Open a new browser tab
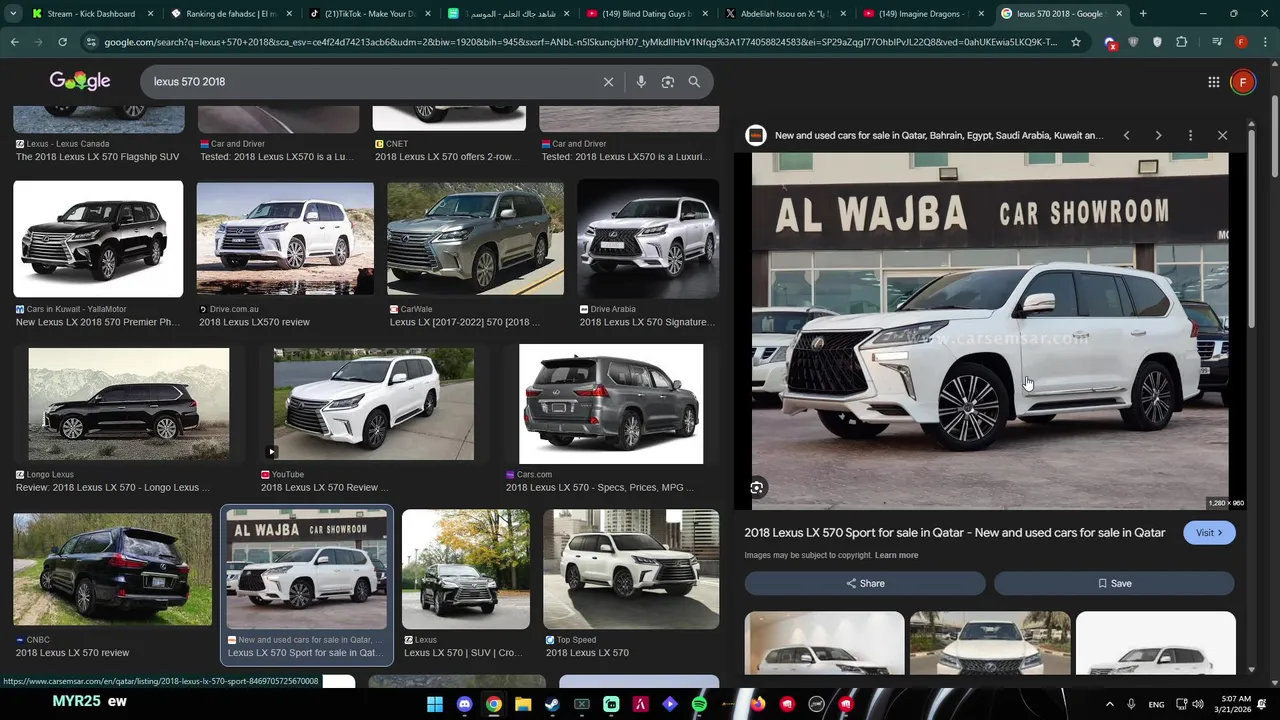The height and width of the screenshot is (720, 1280). pos(1143,14)
